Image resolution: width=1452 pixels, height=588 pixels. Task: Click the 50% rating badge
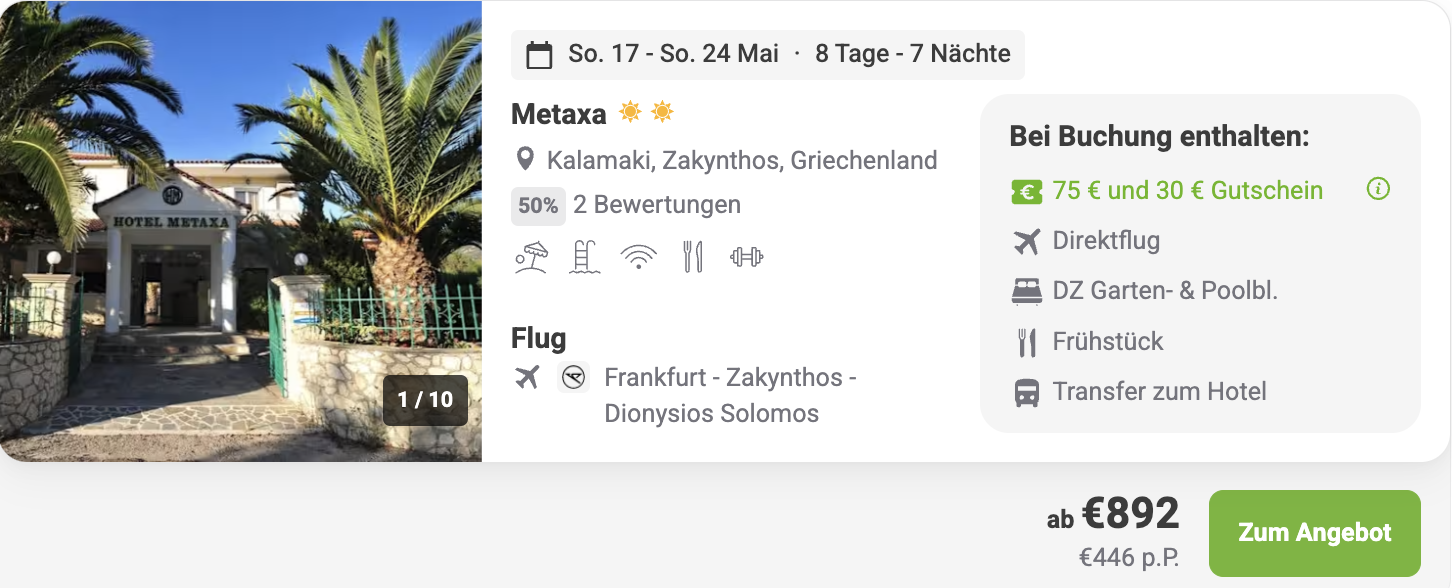click(538, 206)
